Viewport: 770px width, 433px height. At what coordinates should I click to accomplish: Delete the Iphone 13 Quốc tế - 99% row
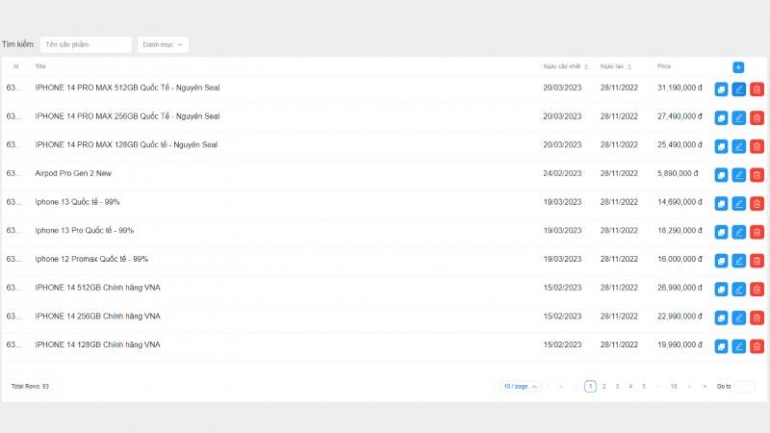(757, 203)
